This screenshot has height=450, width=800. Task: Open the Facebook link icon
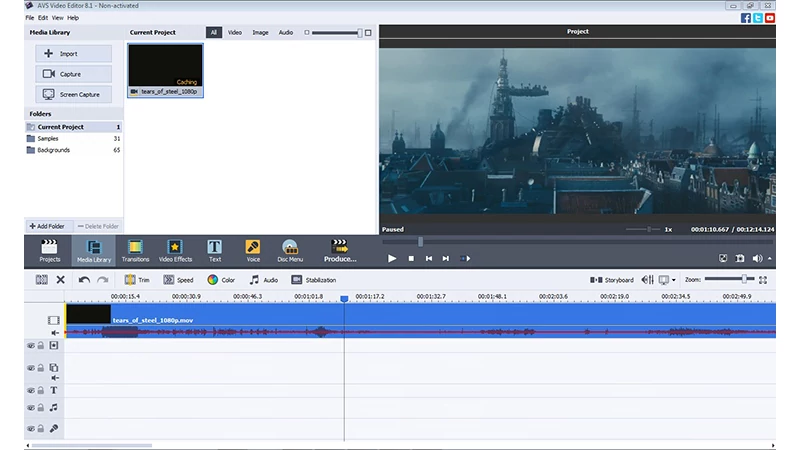pos(745,18)
